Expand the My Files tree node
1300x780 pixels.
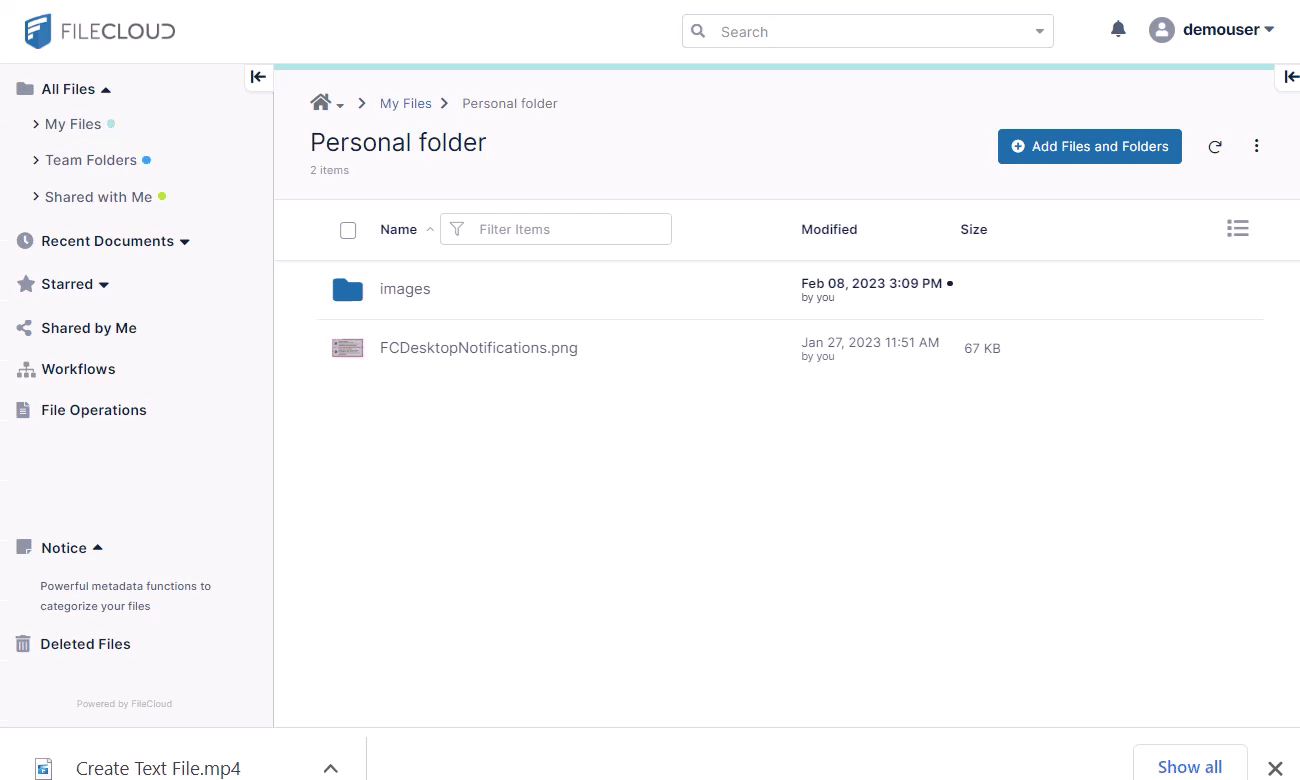tap(37, 124)
